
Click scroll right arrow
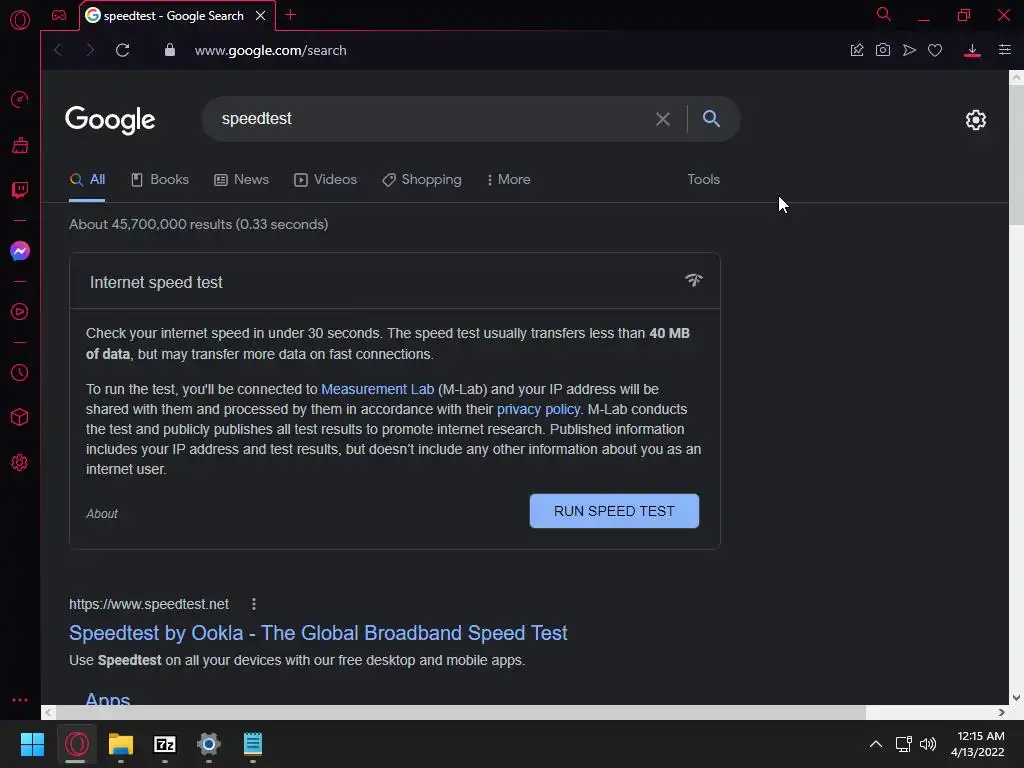coord(1001,712)
